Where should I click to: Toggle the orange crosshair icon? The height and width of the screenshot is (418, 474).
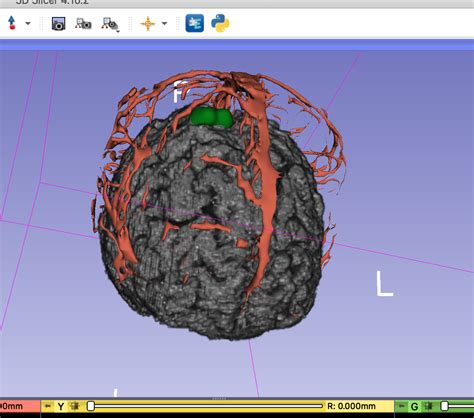pyautogui.click(x=148, y=24)
